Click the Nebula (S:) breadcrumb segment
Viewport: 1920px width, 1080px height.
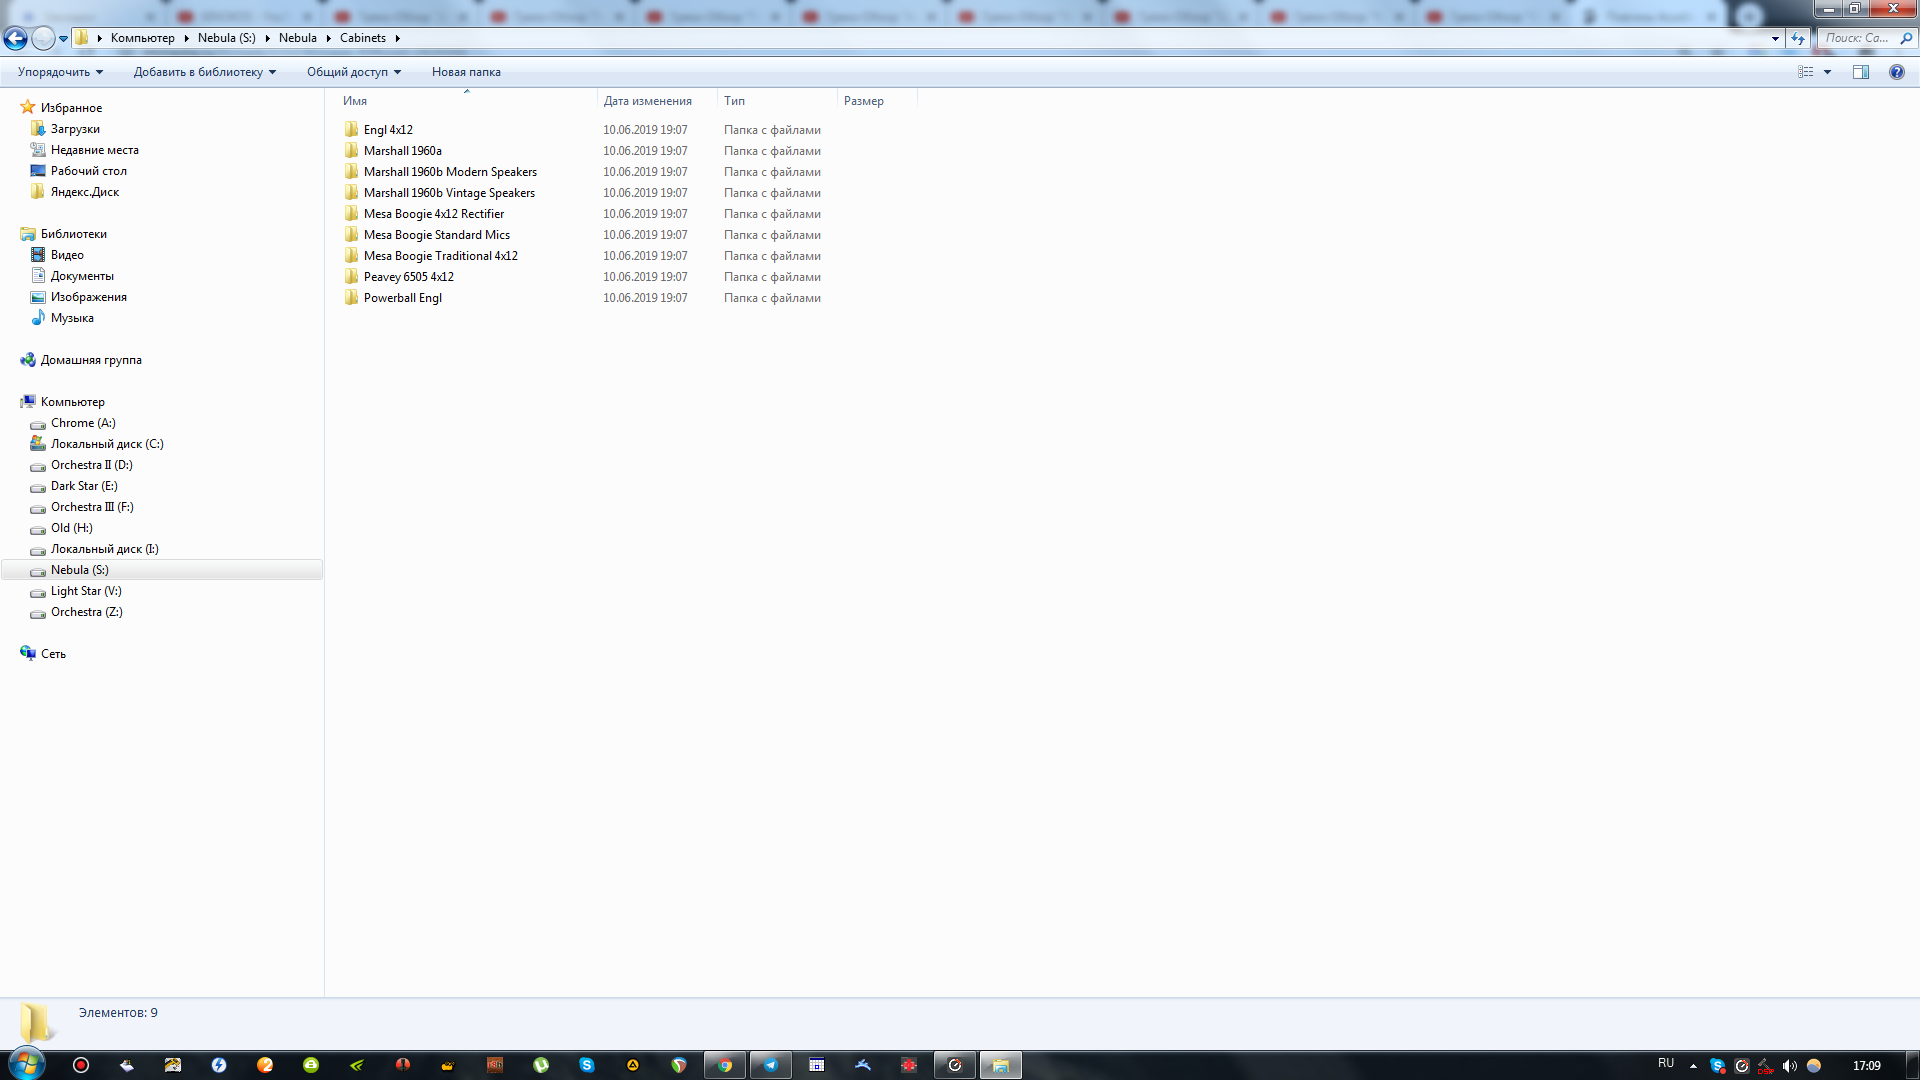[226, 38]
